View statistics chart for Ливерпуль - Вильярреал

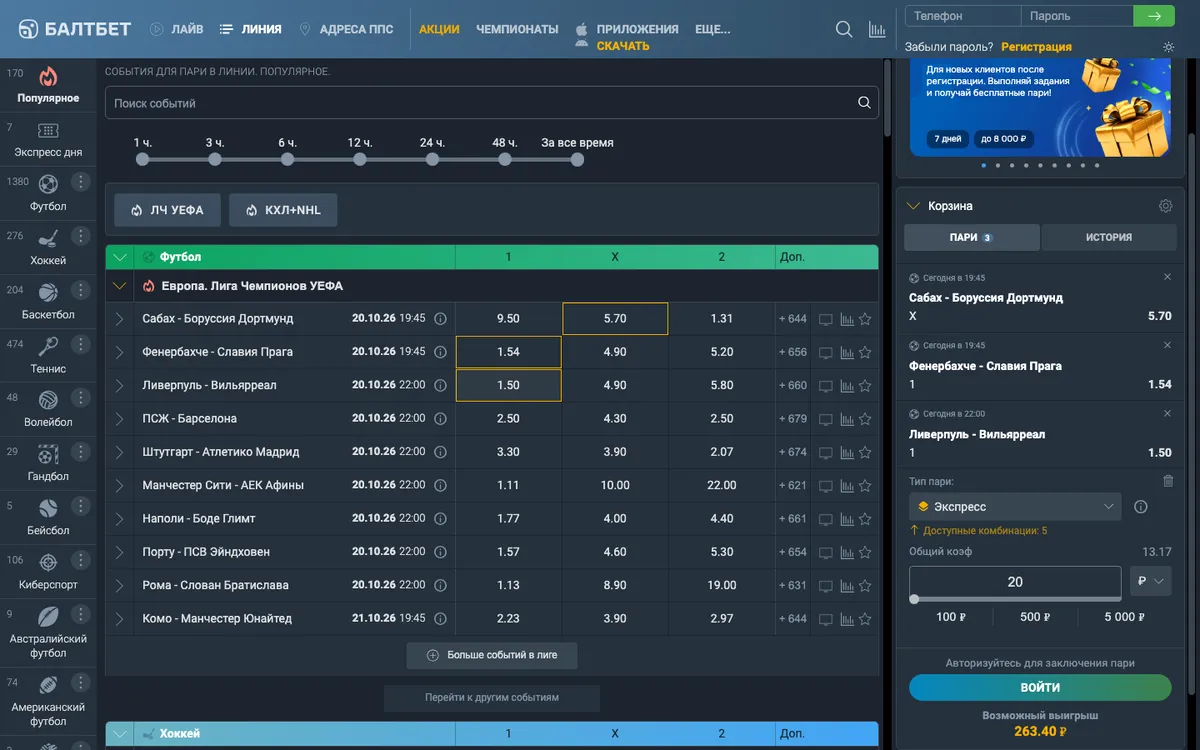(x=847, y=386)
